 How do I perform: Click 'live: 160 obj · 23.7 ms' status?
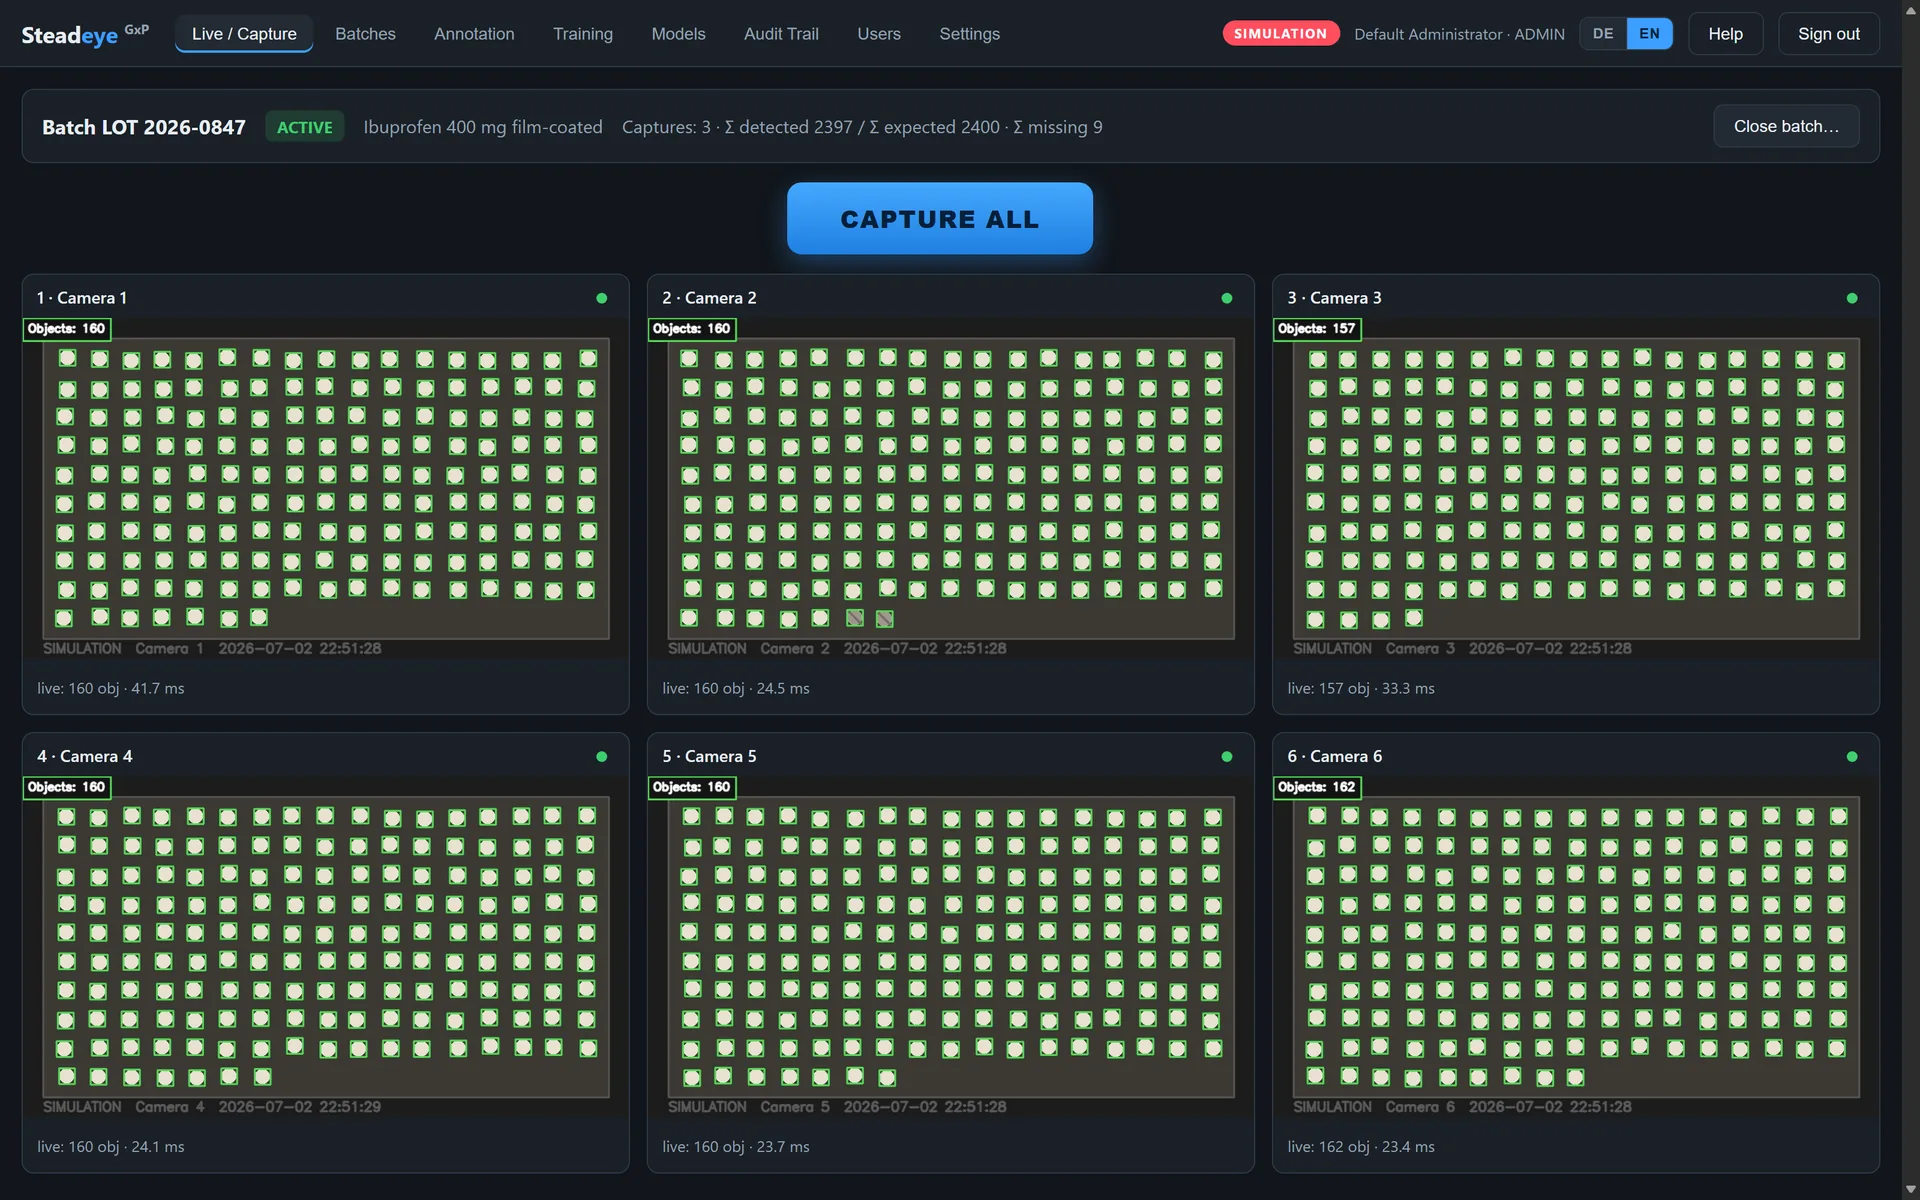(736, 1147)
